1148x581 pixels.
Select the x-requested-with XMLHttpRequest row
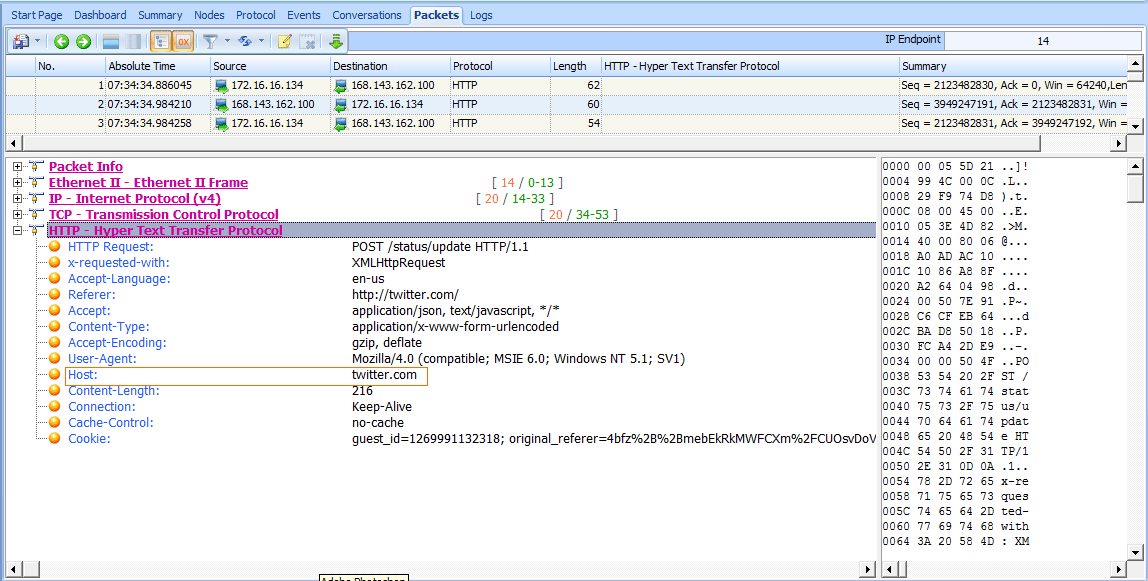257,263
